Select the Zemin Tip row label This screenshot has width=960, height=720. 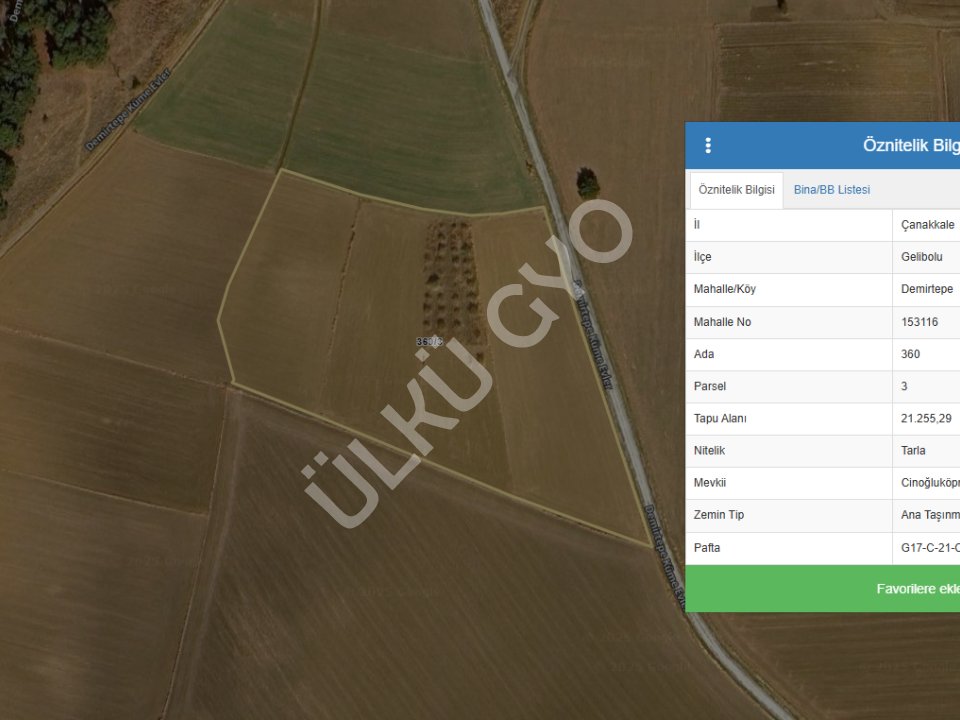(x=718, y=515)
